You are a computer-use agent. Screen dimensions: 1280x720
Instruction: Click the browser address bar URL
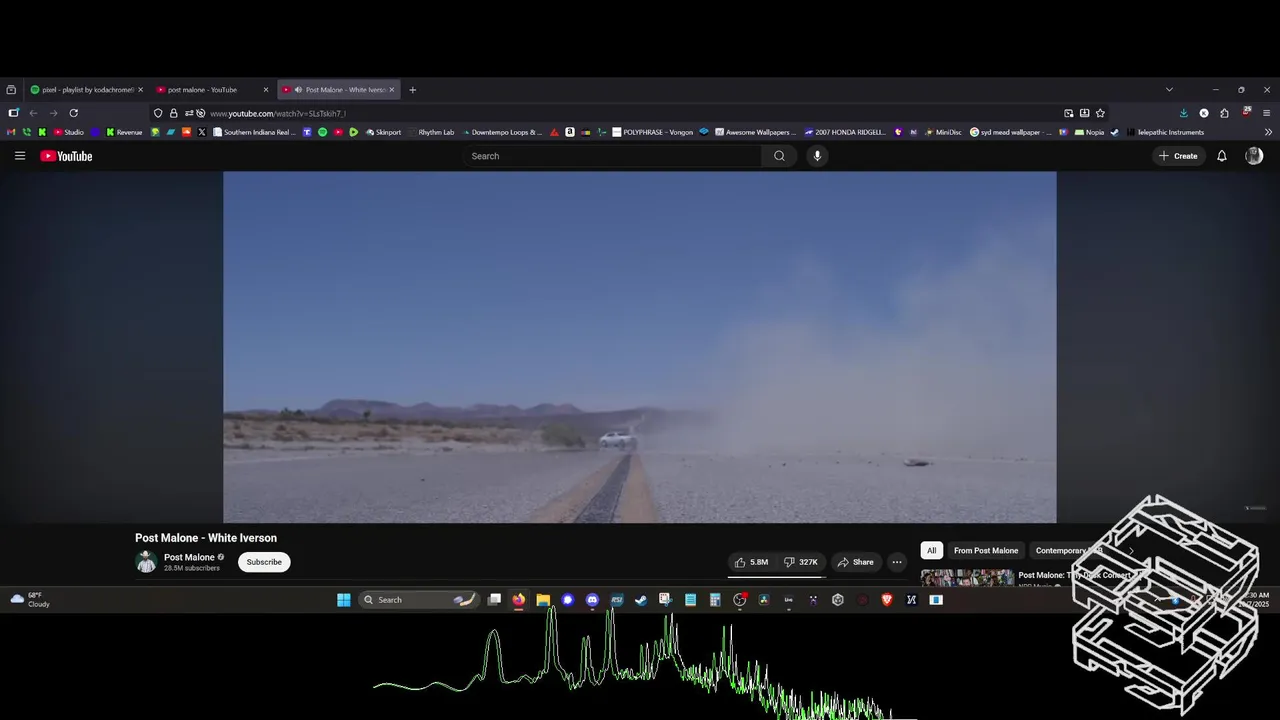click(278, 113)
